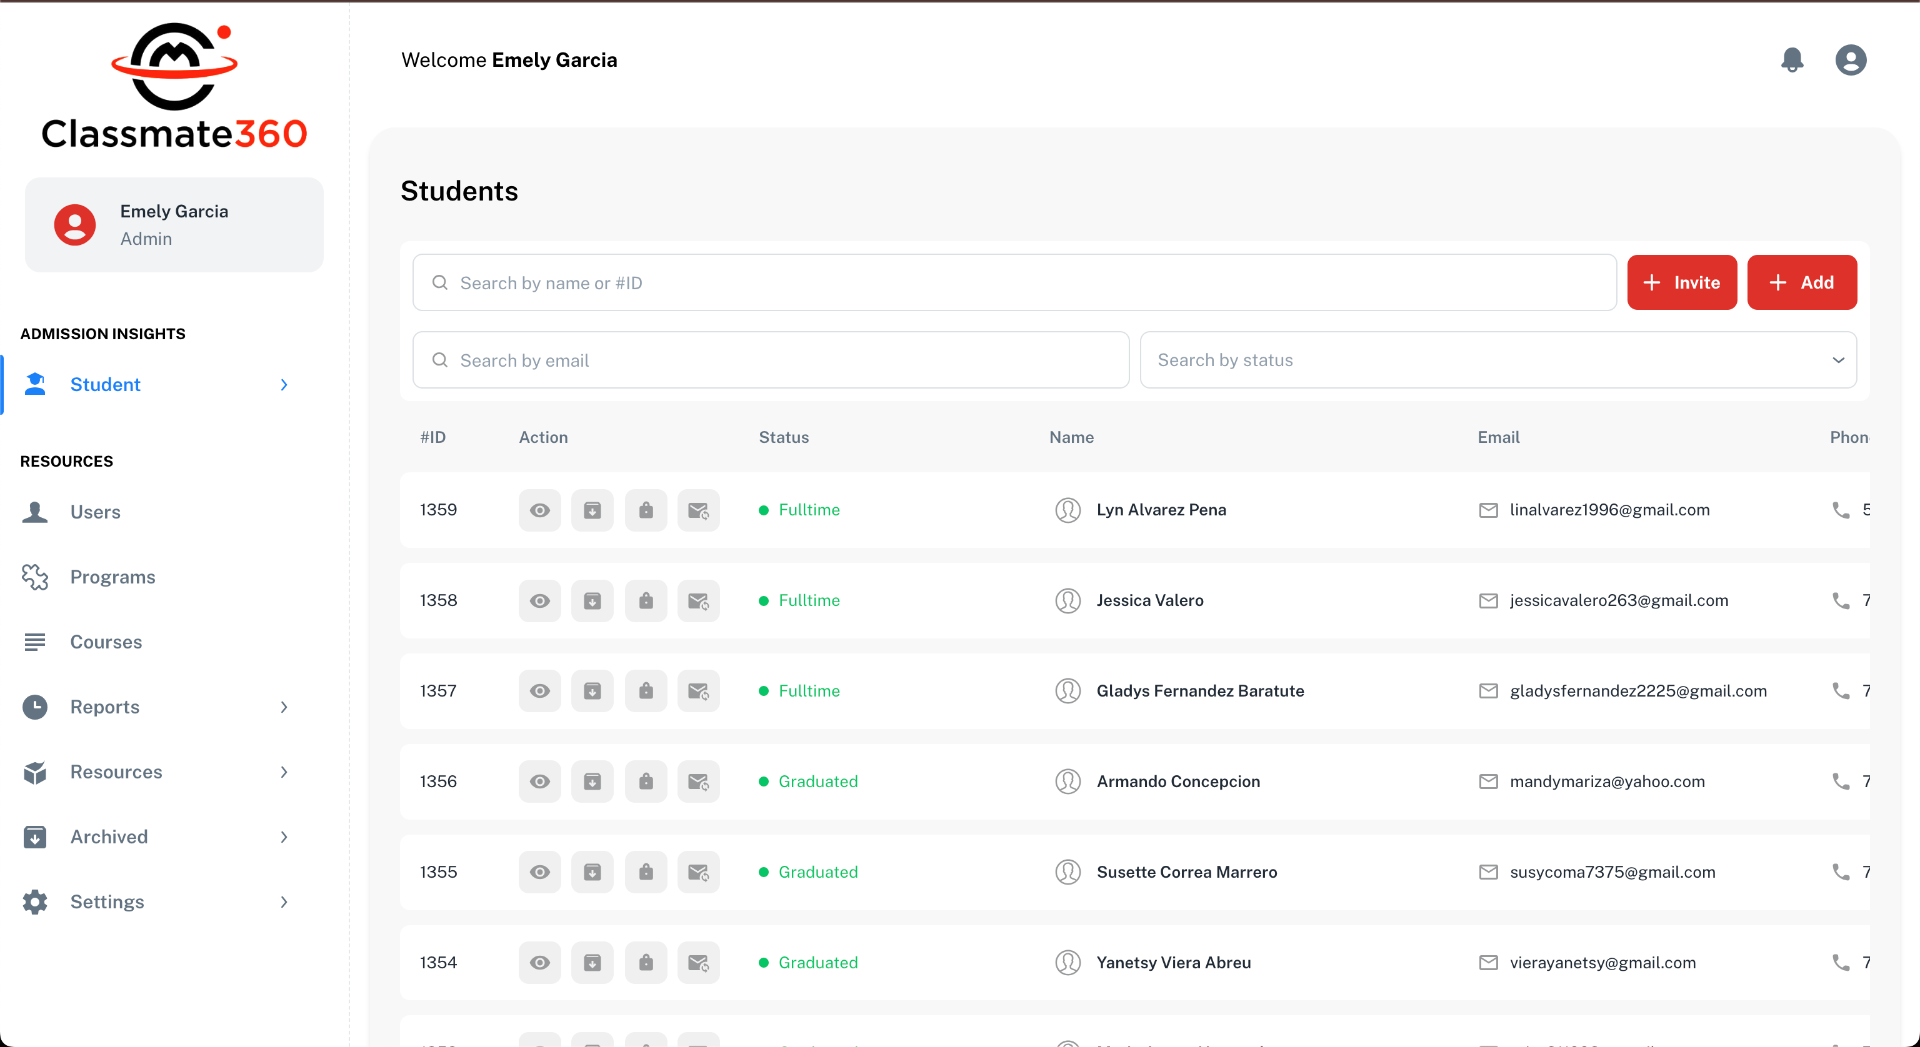
Task: View student 1357 with the eye icon
Action: [x=540, y=691]
